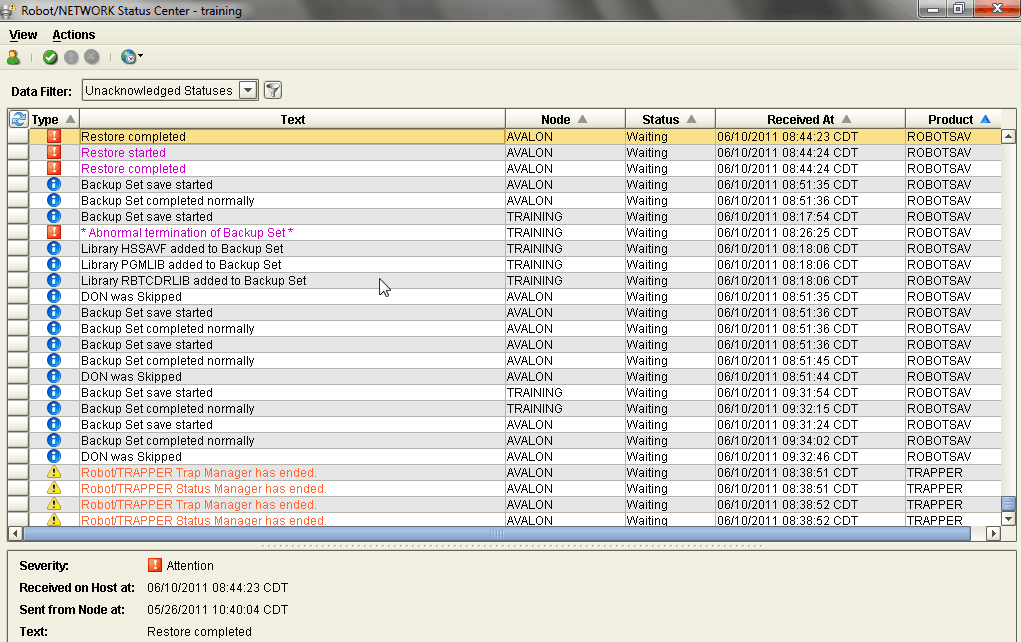Click warning icon on first Status Manager row
Viewport: 1021px width, 642px height.
[x=54, y=488]
